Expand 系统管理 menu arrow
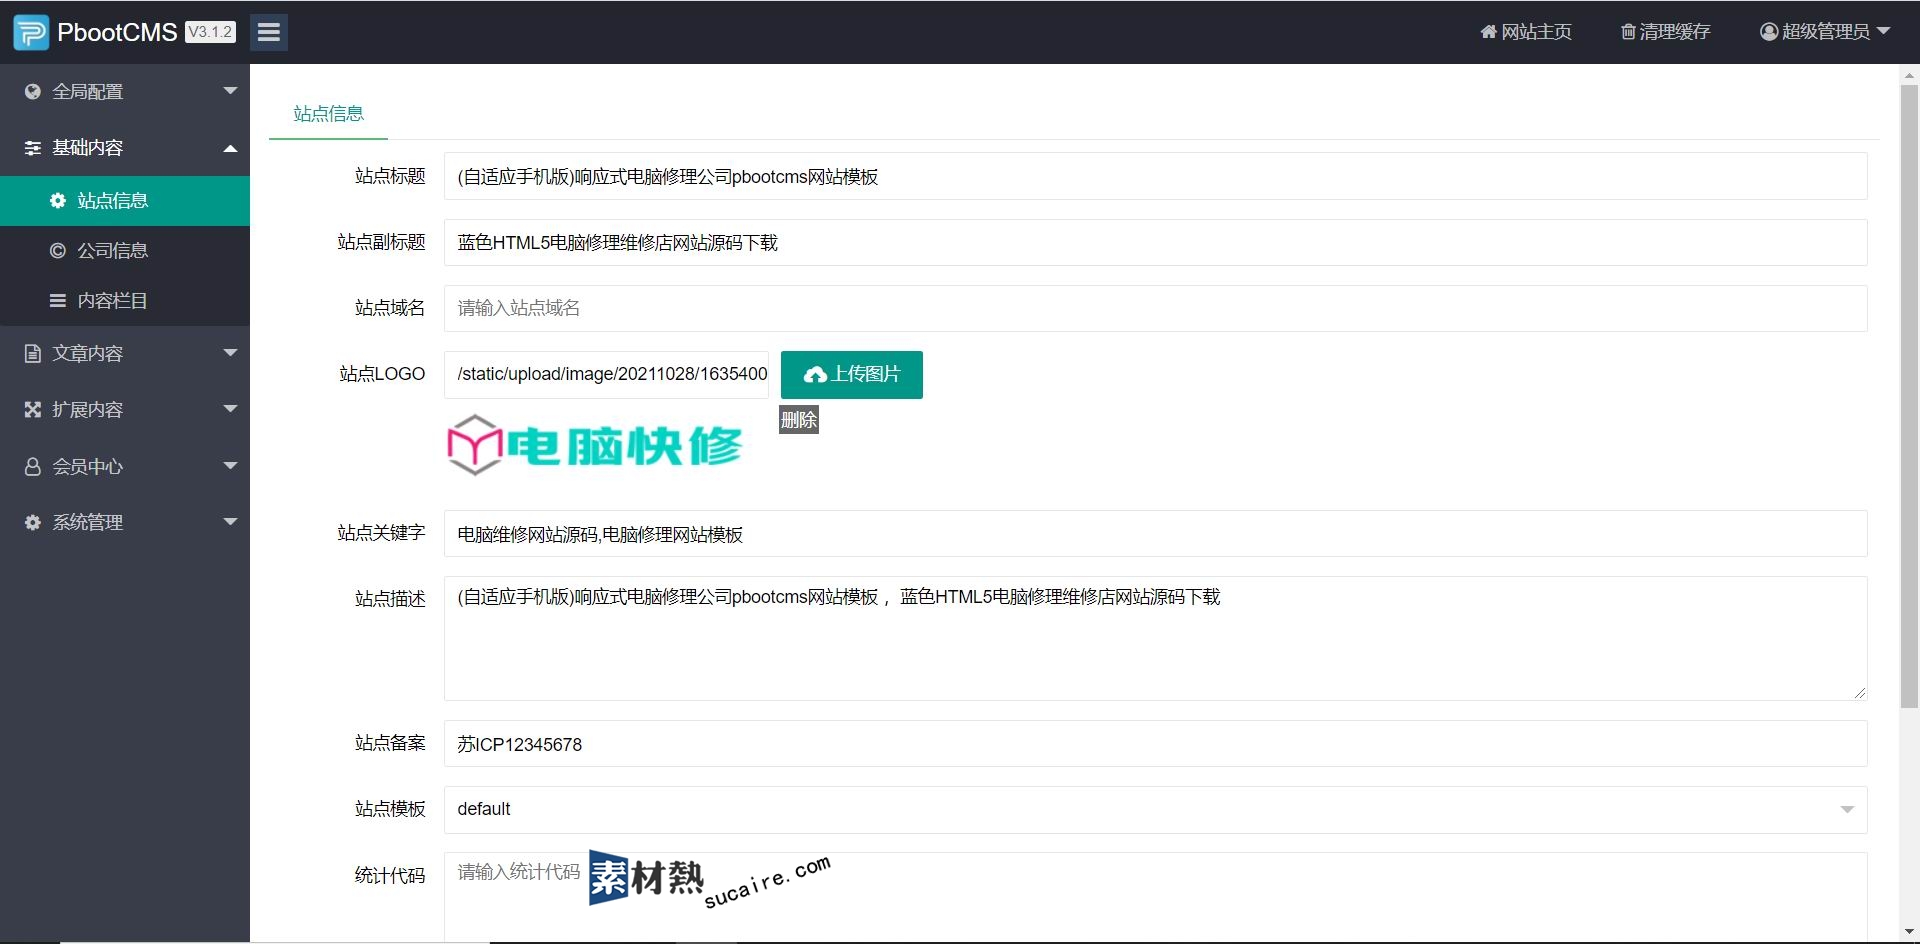The width and height of the screenshot is (1920, 944). (x=230, y=522)
